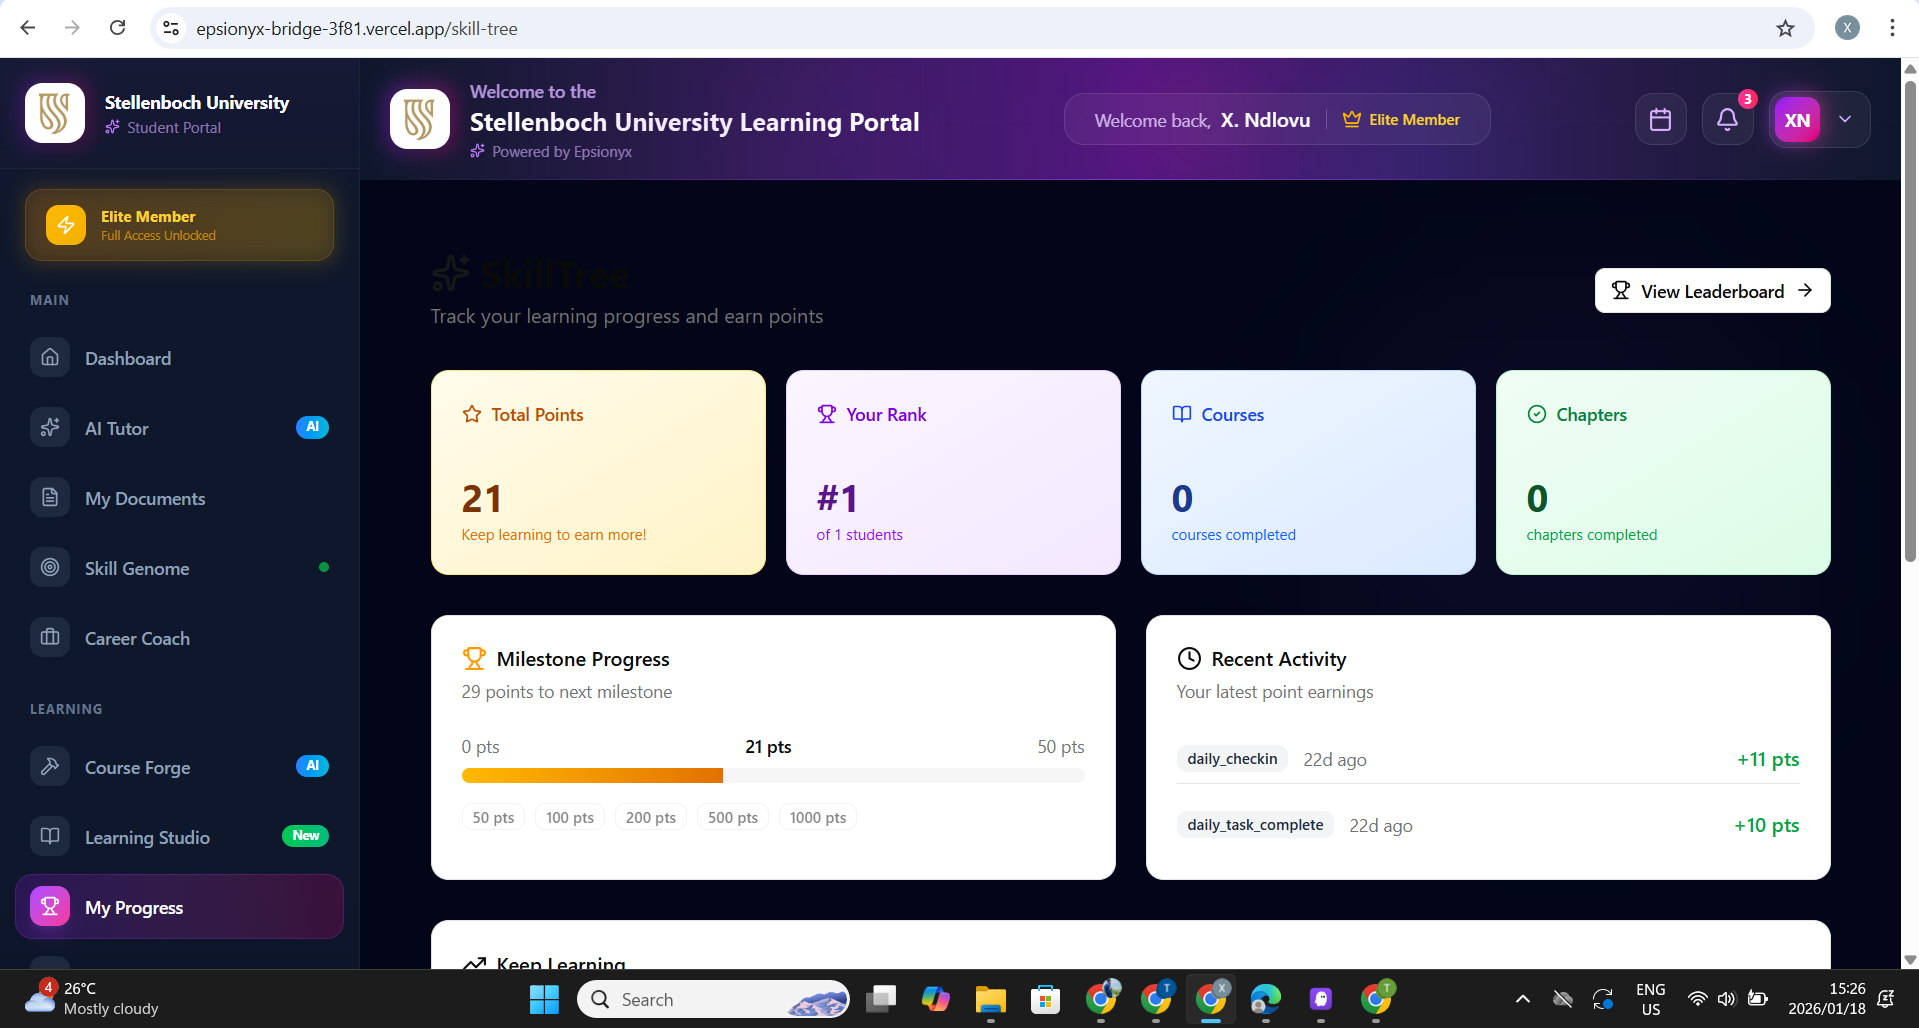Click the browser forward arrow
The width and height of the screenshot is (1919, 1028).
coord(72,28)
